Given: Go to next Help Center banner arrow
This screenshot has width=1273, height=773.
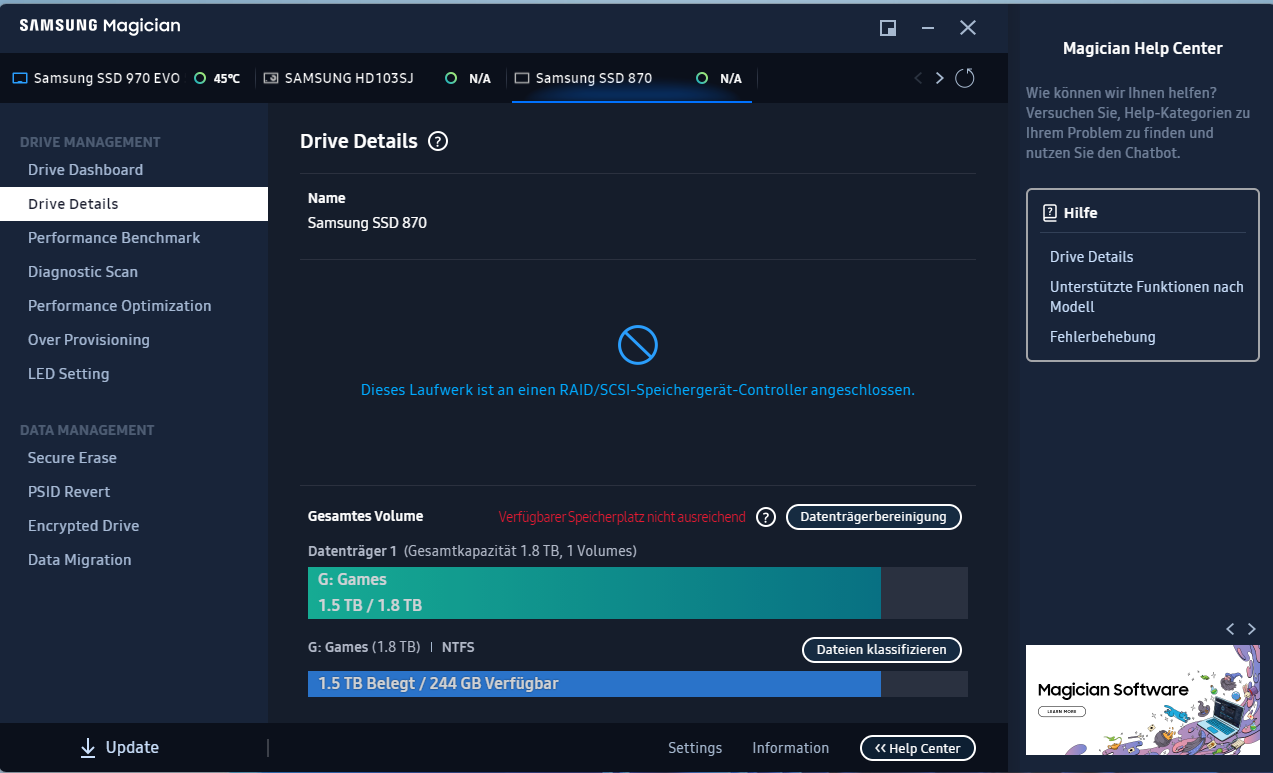Looking at the screenshot, I should [x=1251, y=629].
